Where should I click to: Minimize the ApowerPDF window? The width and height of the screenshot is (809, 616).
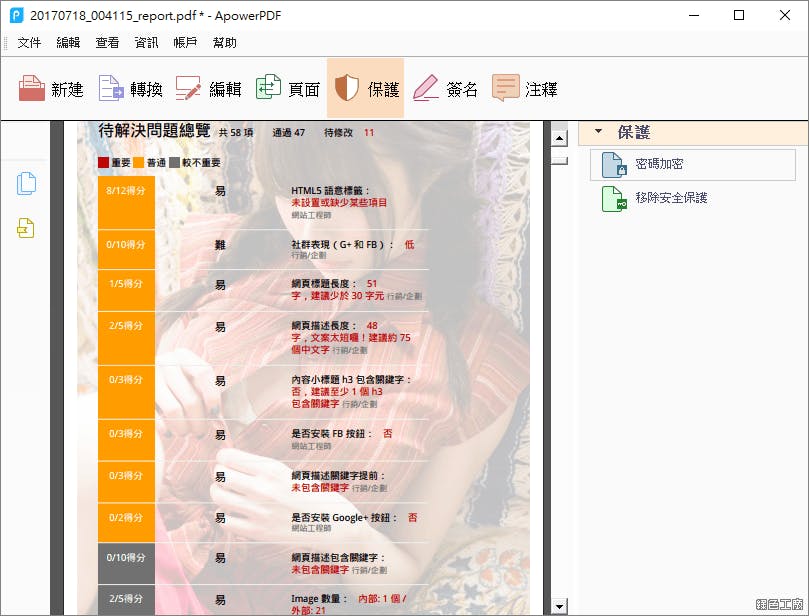pyautogui.click(x=694, y=15)
